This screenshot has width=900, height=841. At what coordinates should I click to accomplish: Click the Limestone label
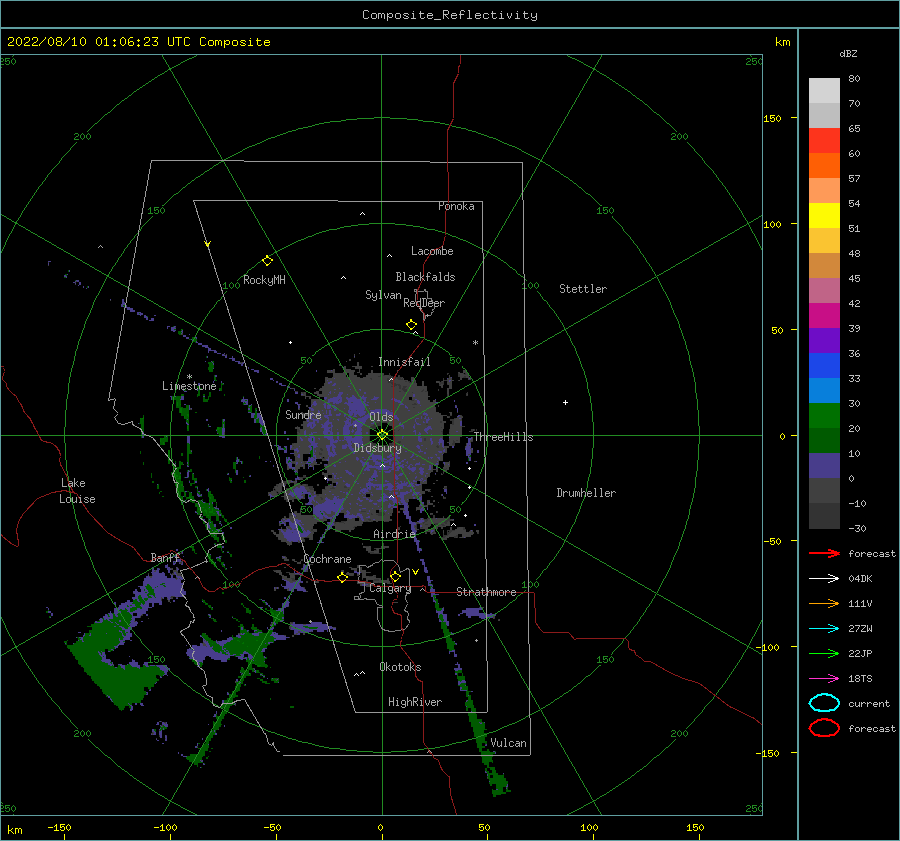click(x=189, y=386)
